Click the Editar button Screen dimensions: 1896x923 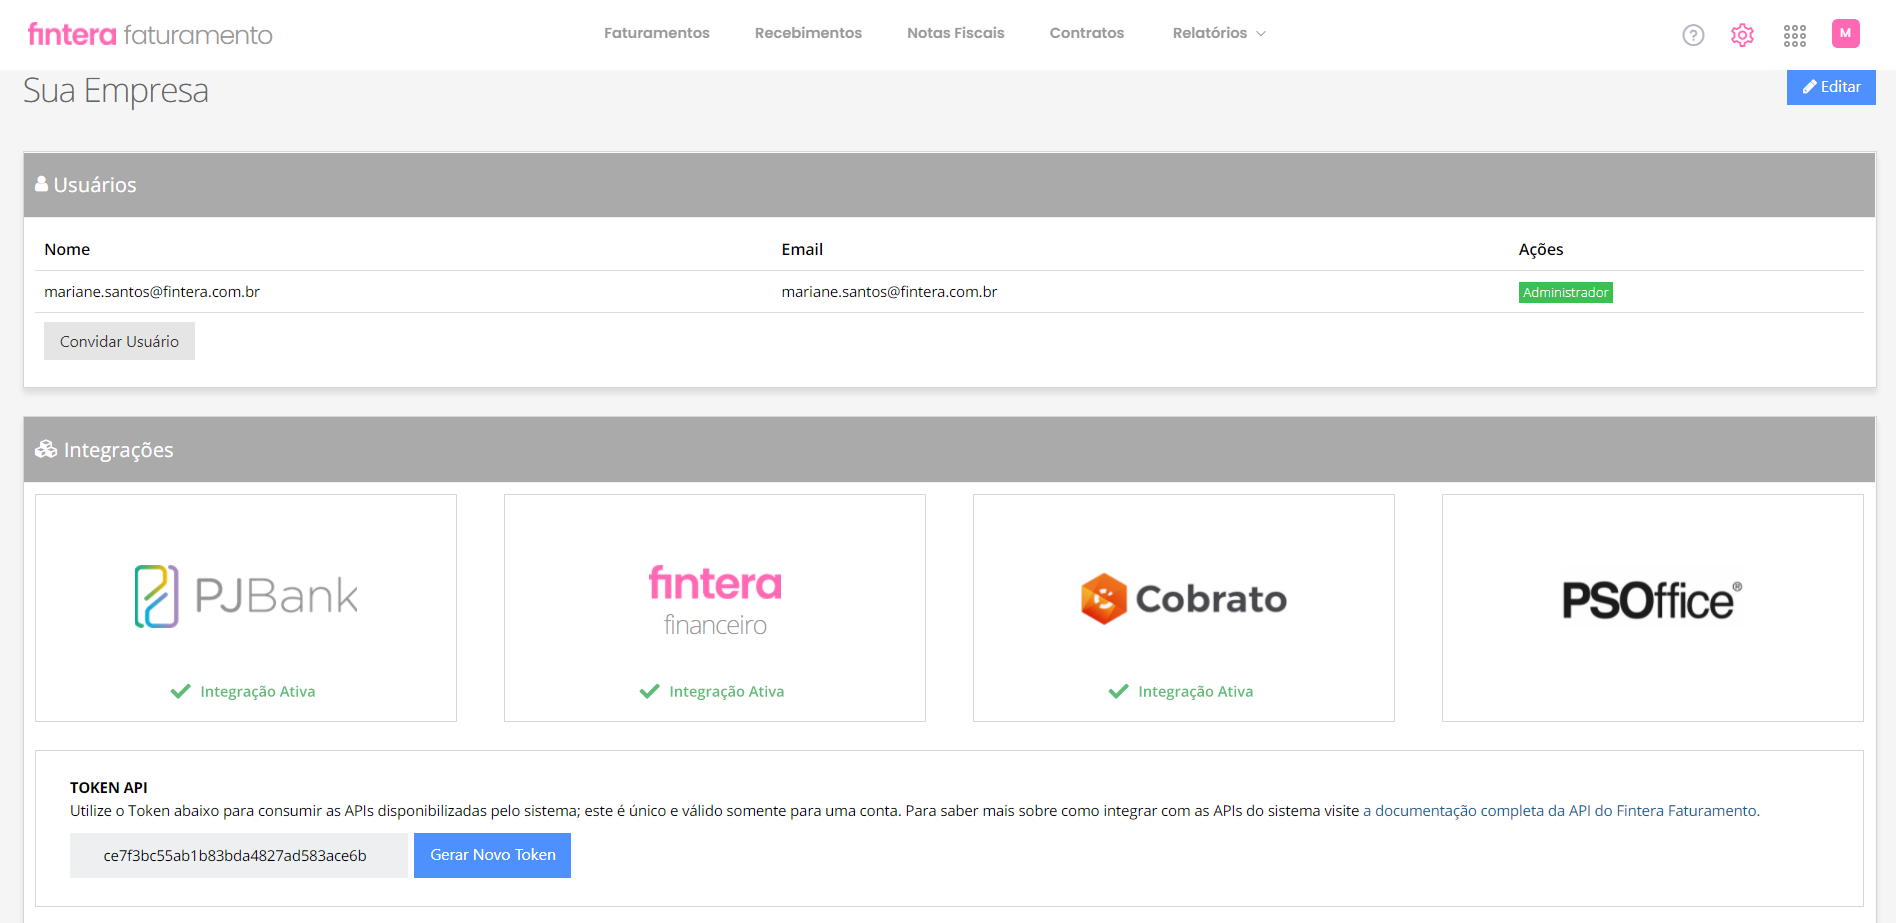1830,87
